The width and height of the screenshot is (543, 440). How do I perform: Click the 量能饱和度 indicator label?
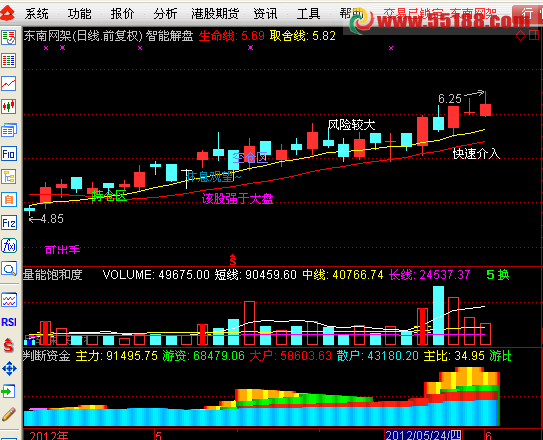point(53,275)
